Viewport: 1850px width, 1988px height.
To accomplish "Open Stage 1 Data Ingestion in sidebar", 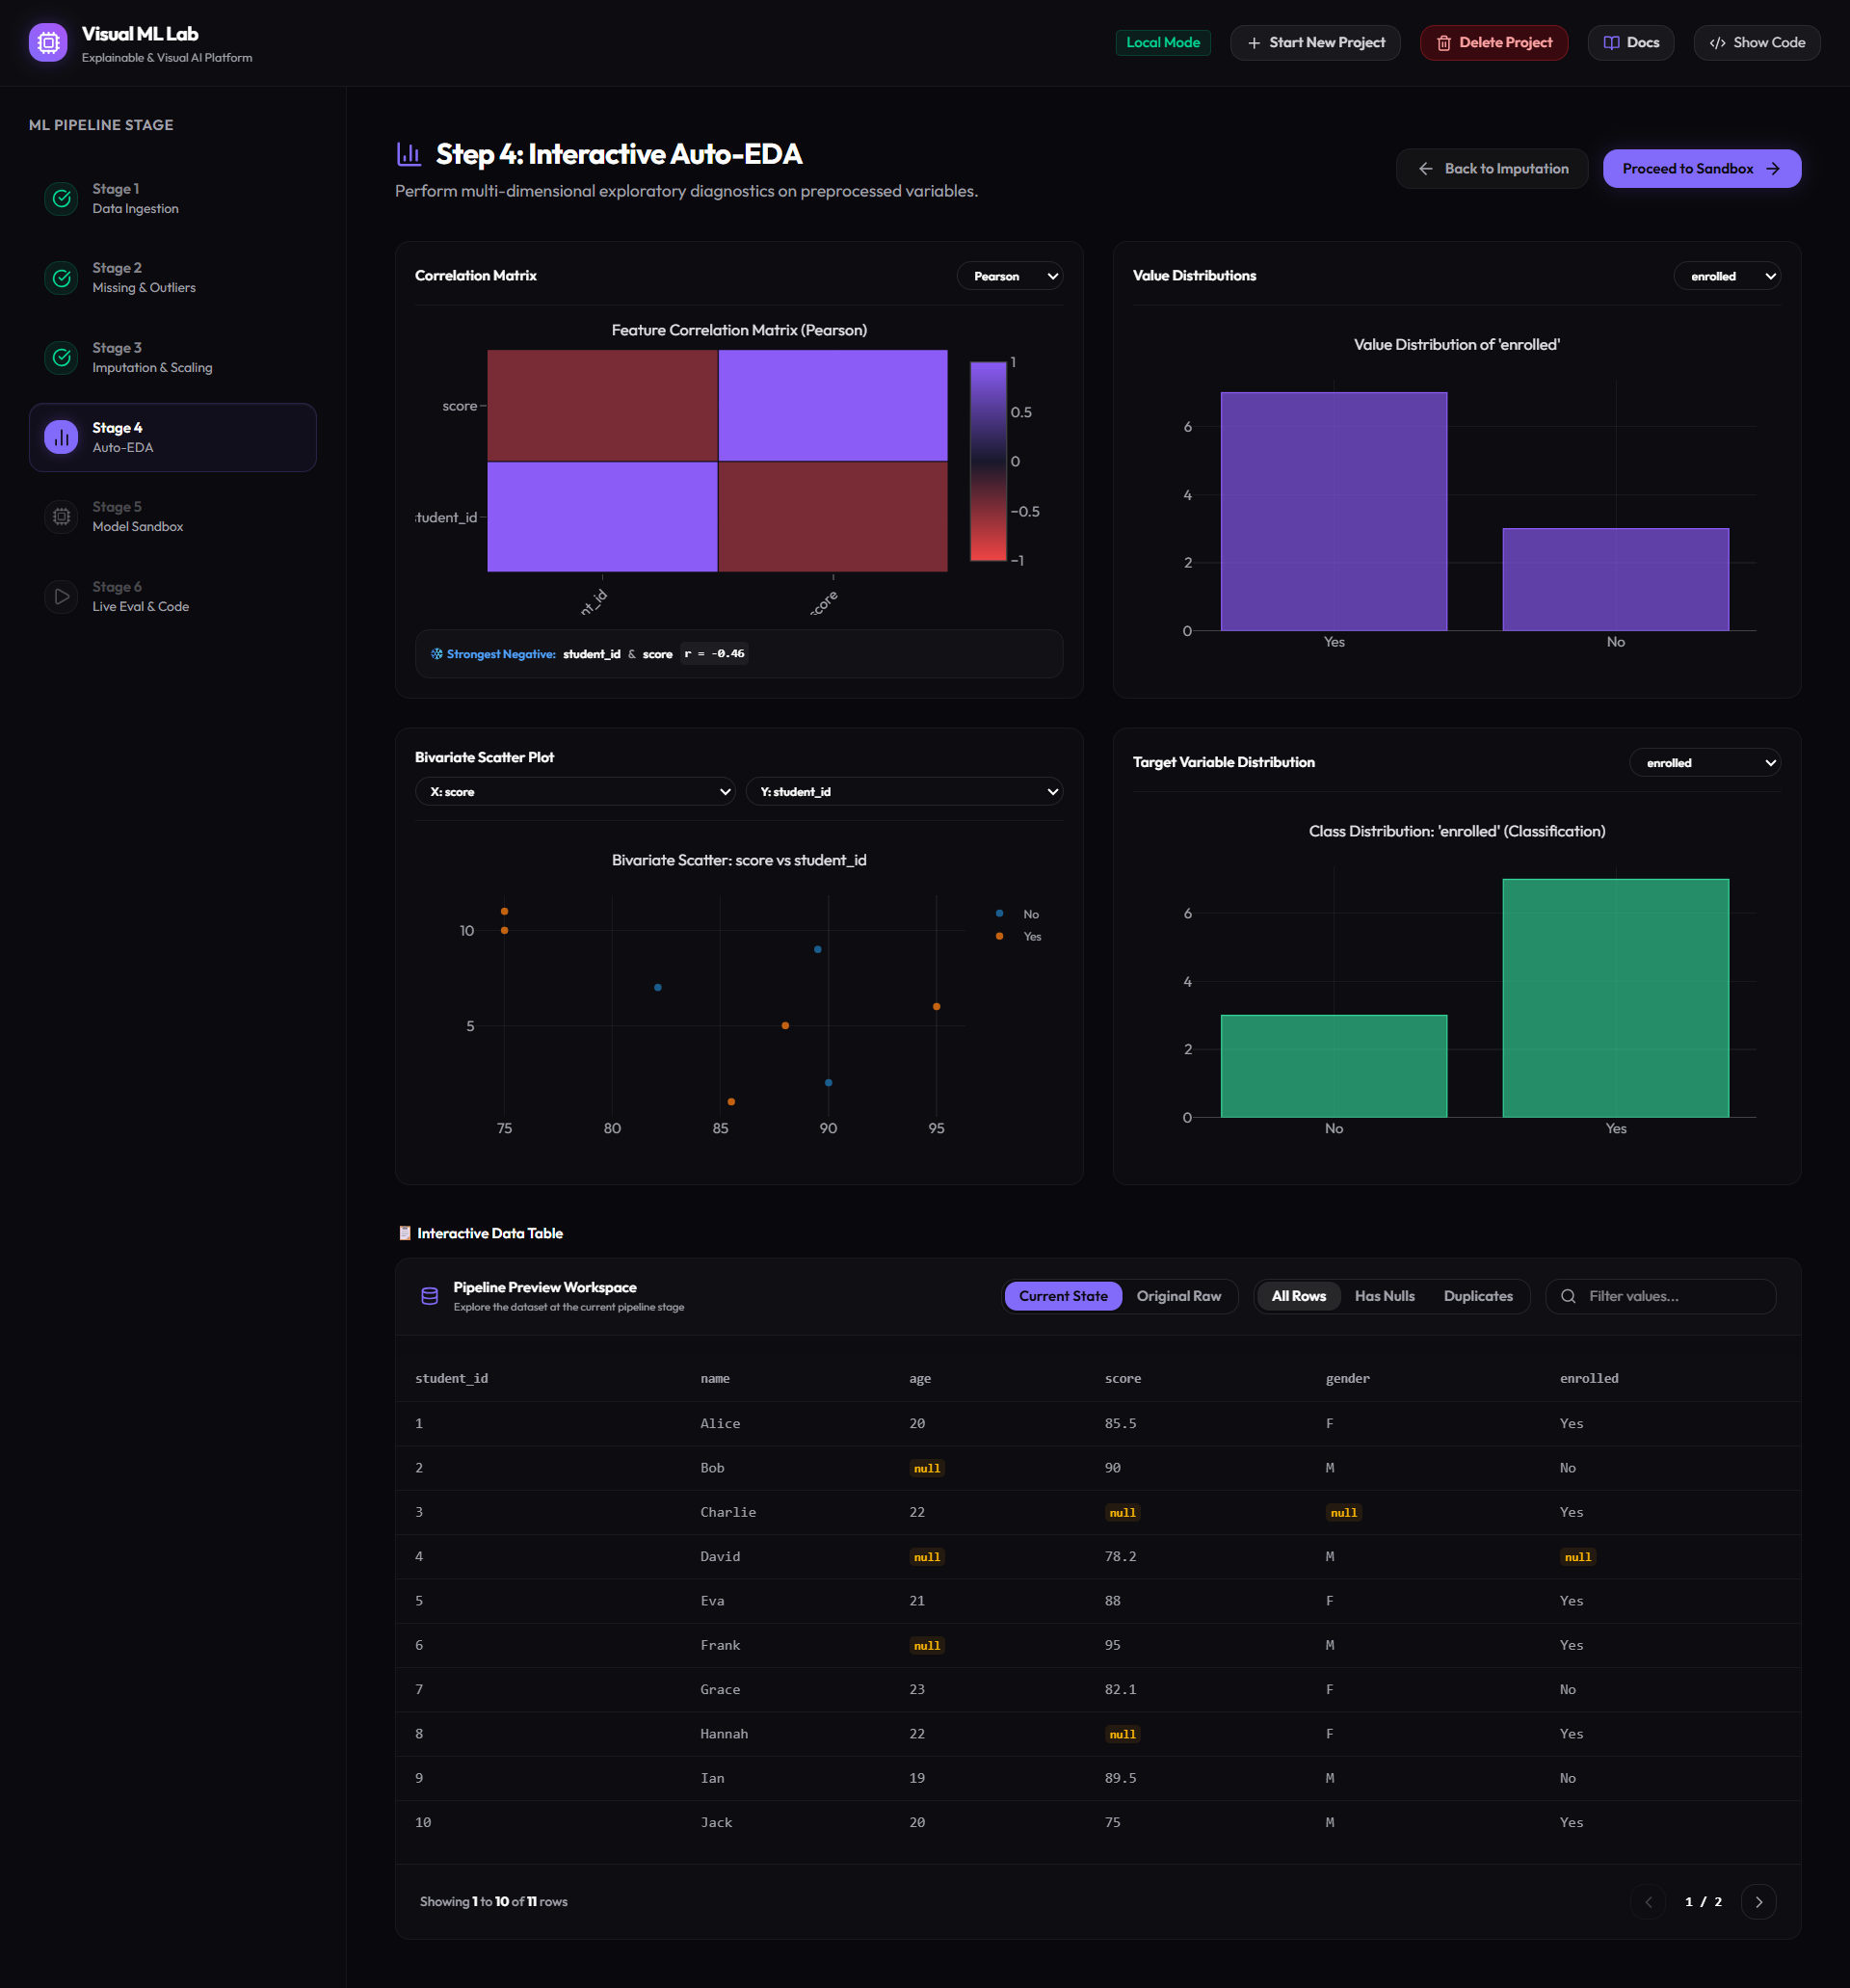I will tap(173, 198).
